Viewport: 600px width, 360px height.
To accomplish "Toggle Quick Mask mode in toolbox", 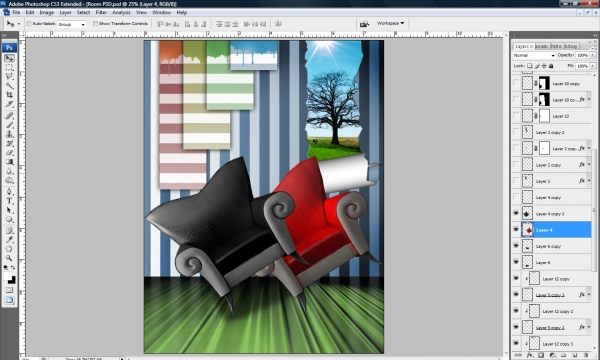I will [9, 290].
